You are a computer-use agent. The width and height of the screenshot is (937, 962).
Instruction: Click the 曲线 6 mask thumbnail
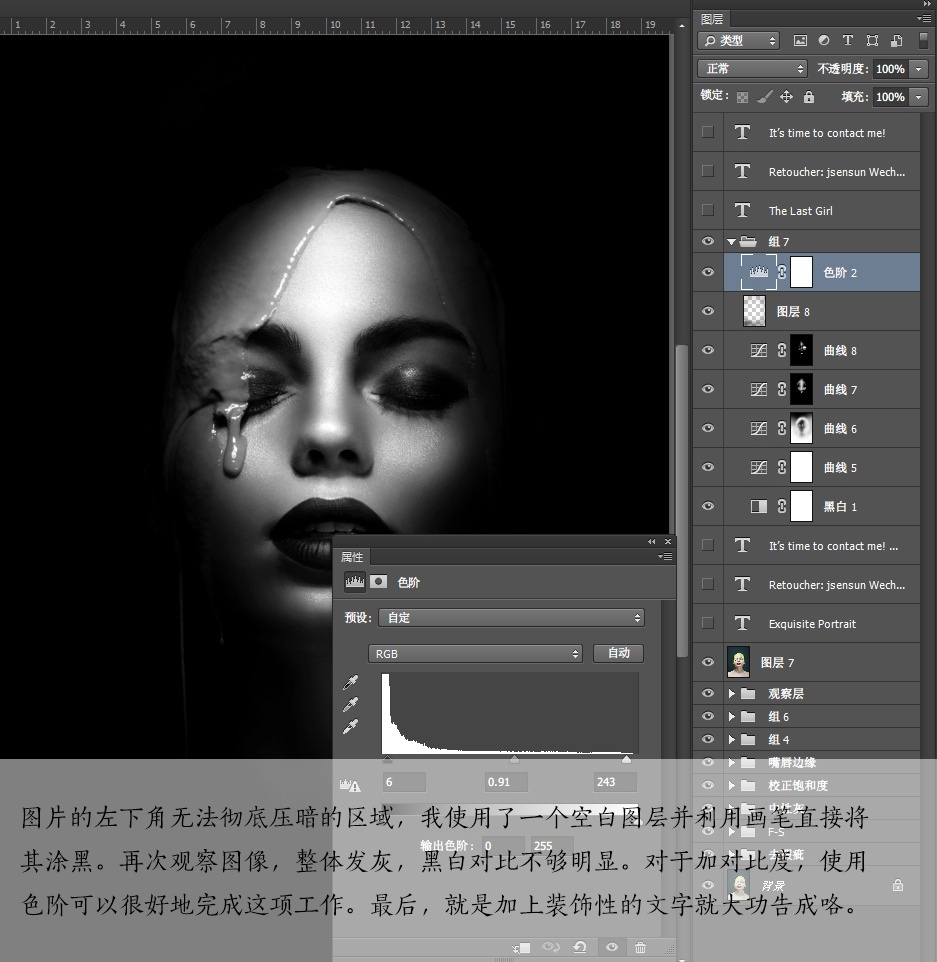coord(801,428)
